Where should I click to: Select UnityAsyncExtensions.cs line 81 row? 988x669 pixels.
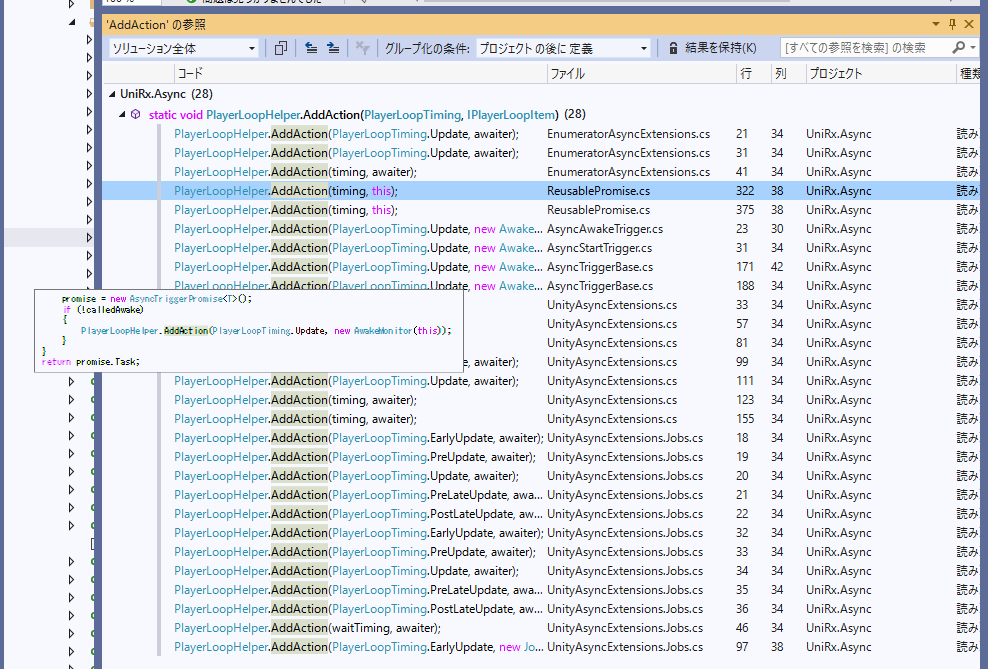[721, 343]
